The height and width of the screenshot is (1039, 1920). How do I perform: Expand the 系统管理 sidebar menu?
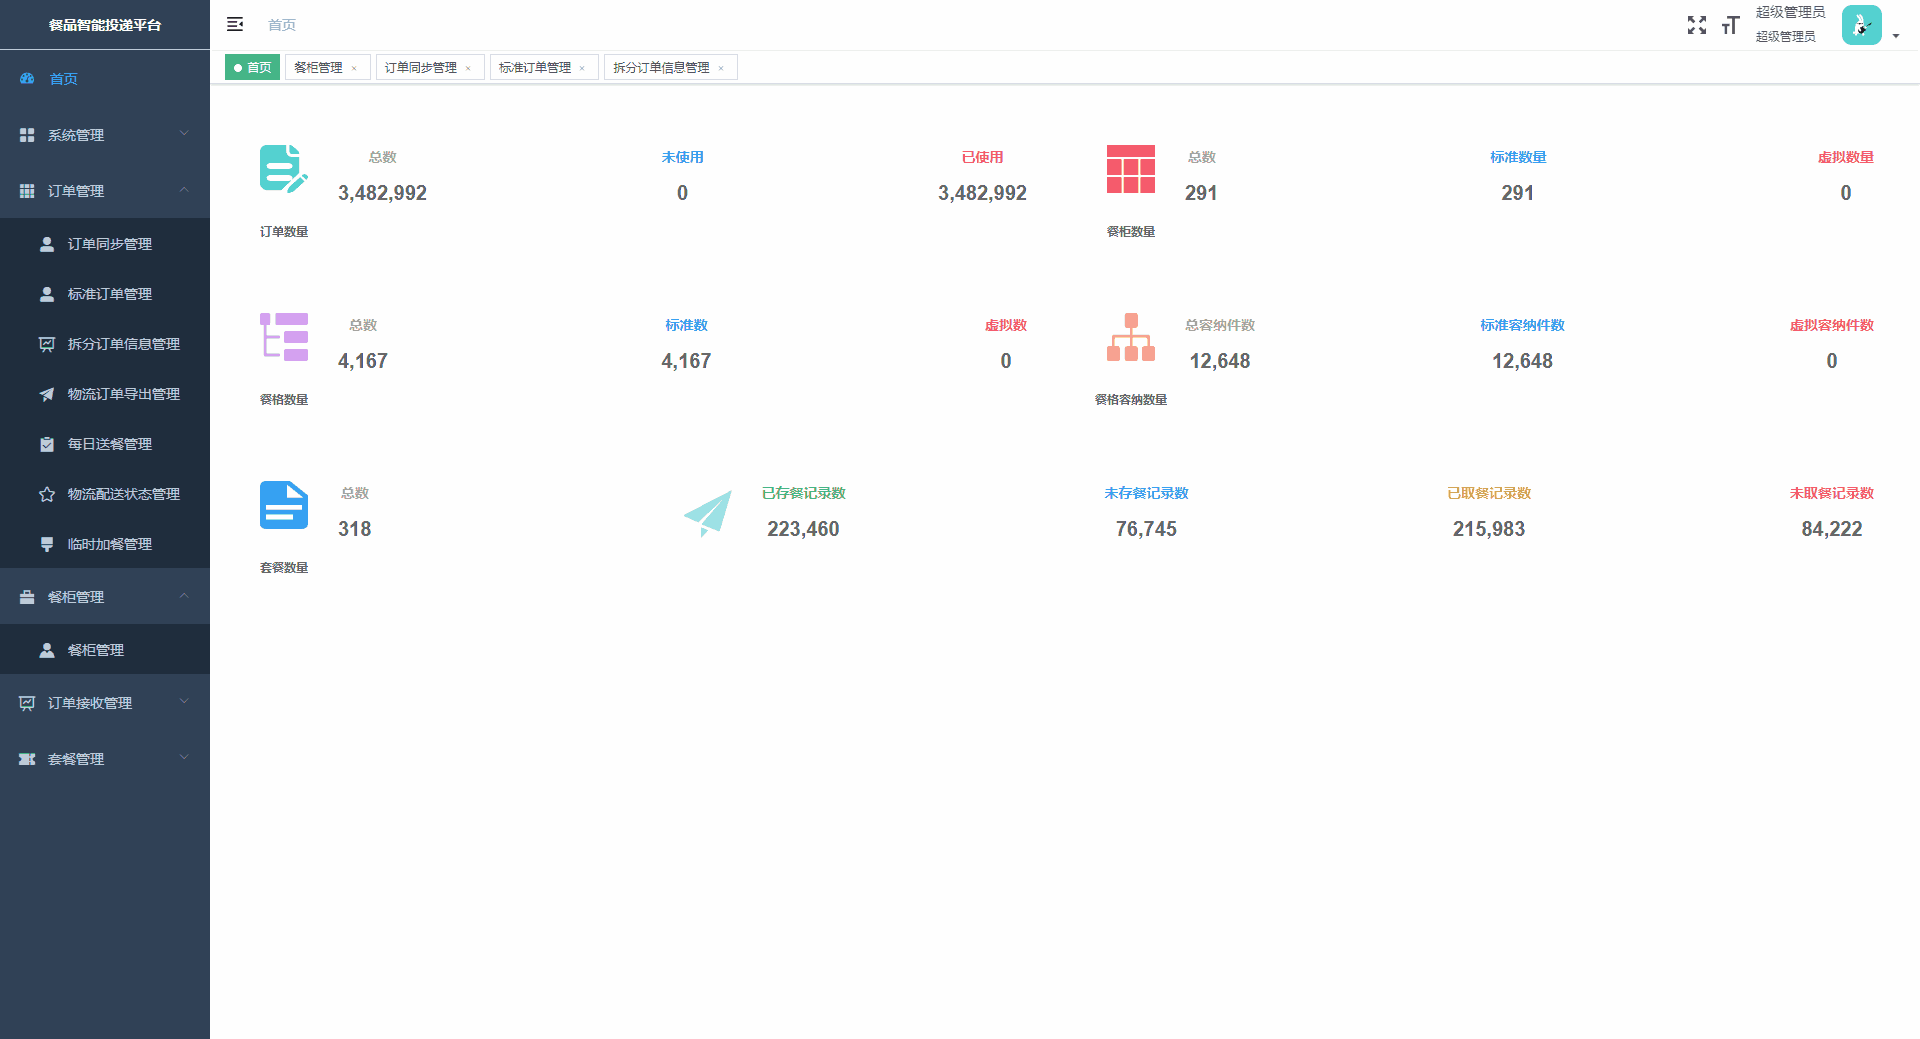pos(105,135)
